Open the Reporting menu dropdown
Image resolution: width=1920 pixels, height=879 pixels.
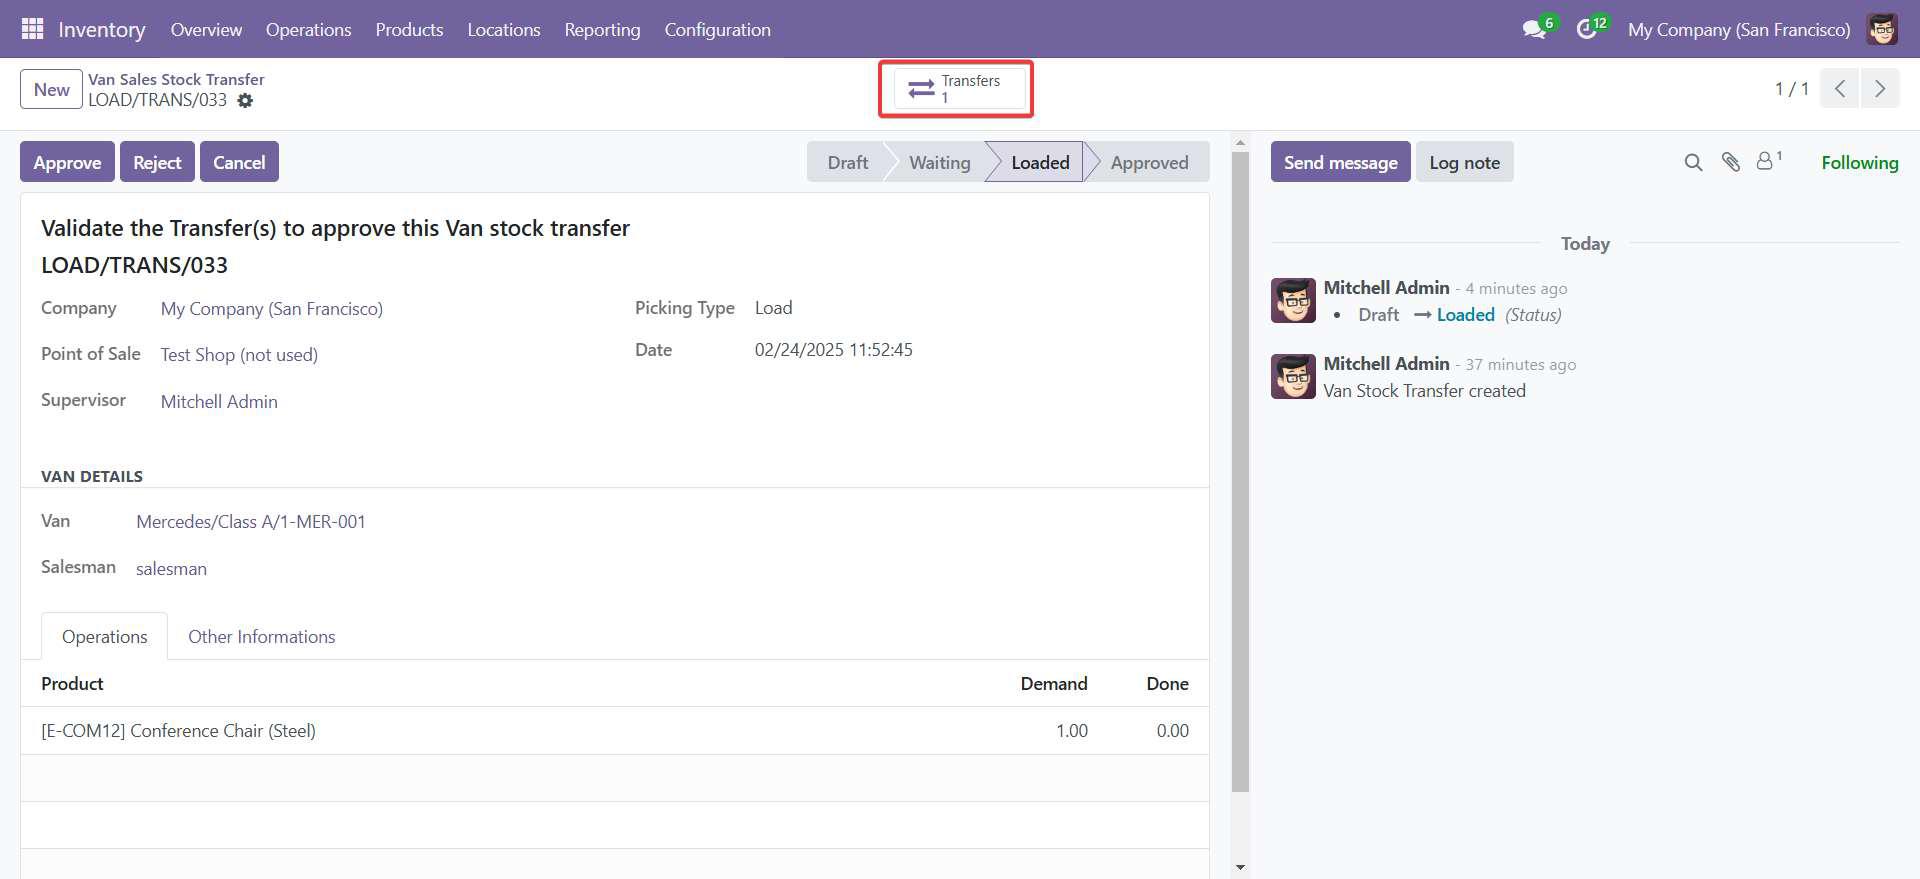coord(602,29)
